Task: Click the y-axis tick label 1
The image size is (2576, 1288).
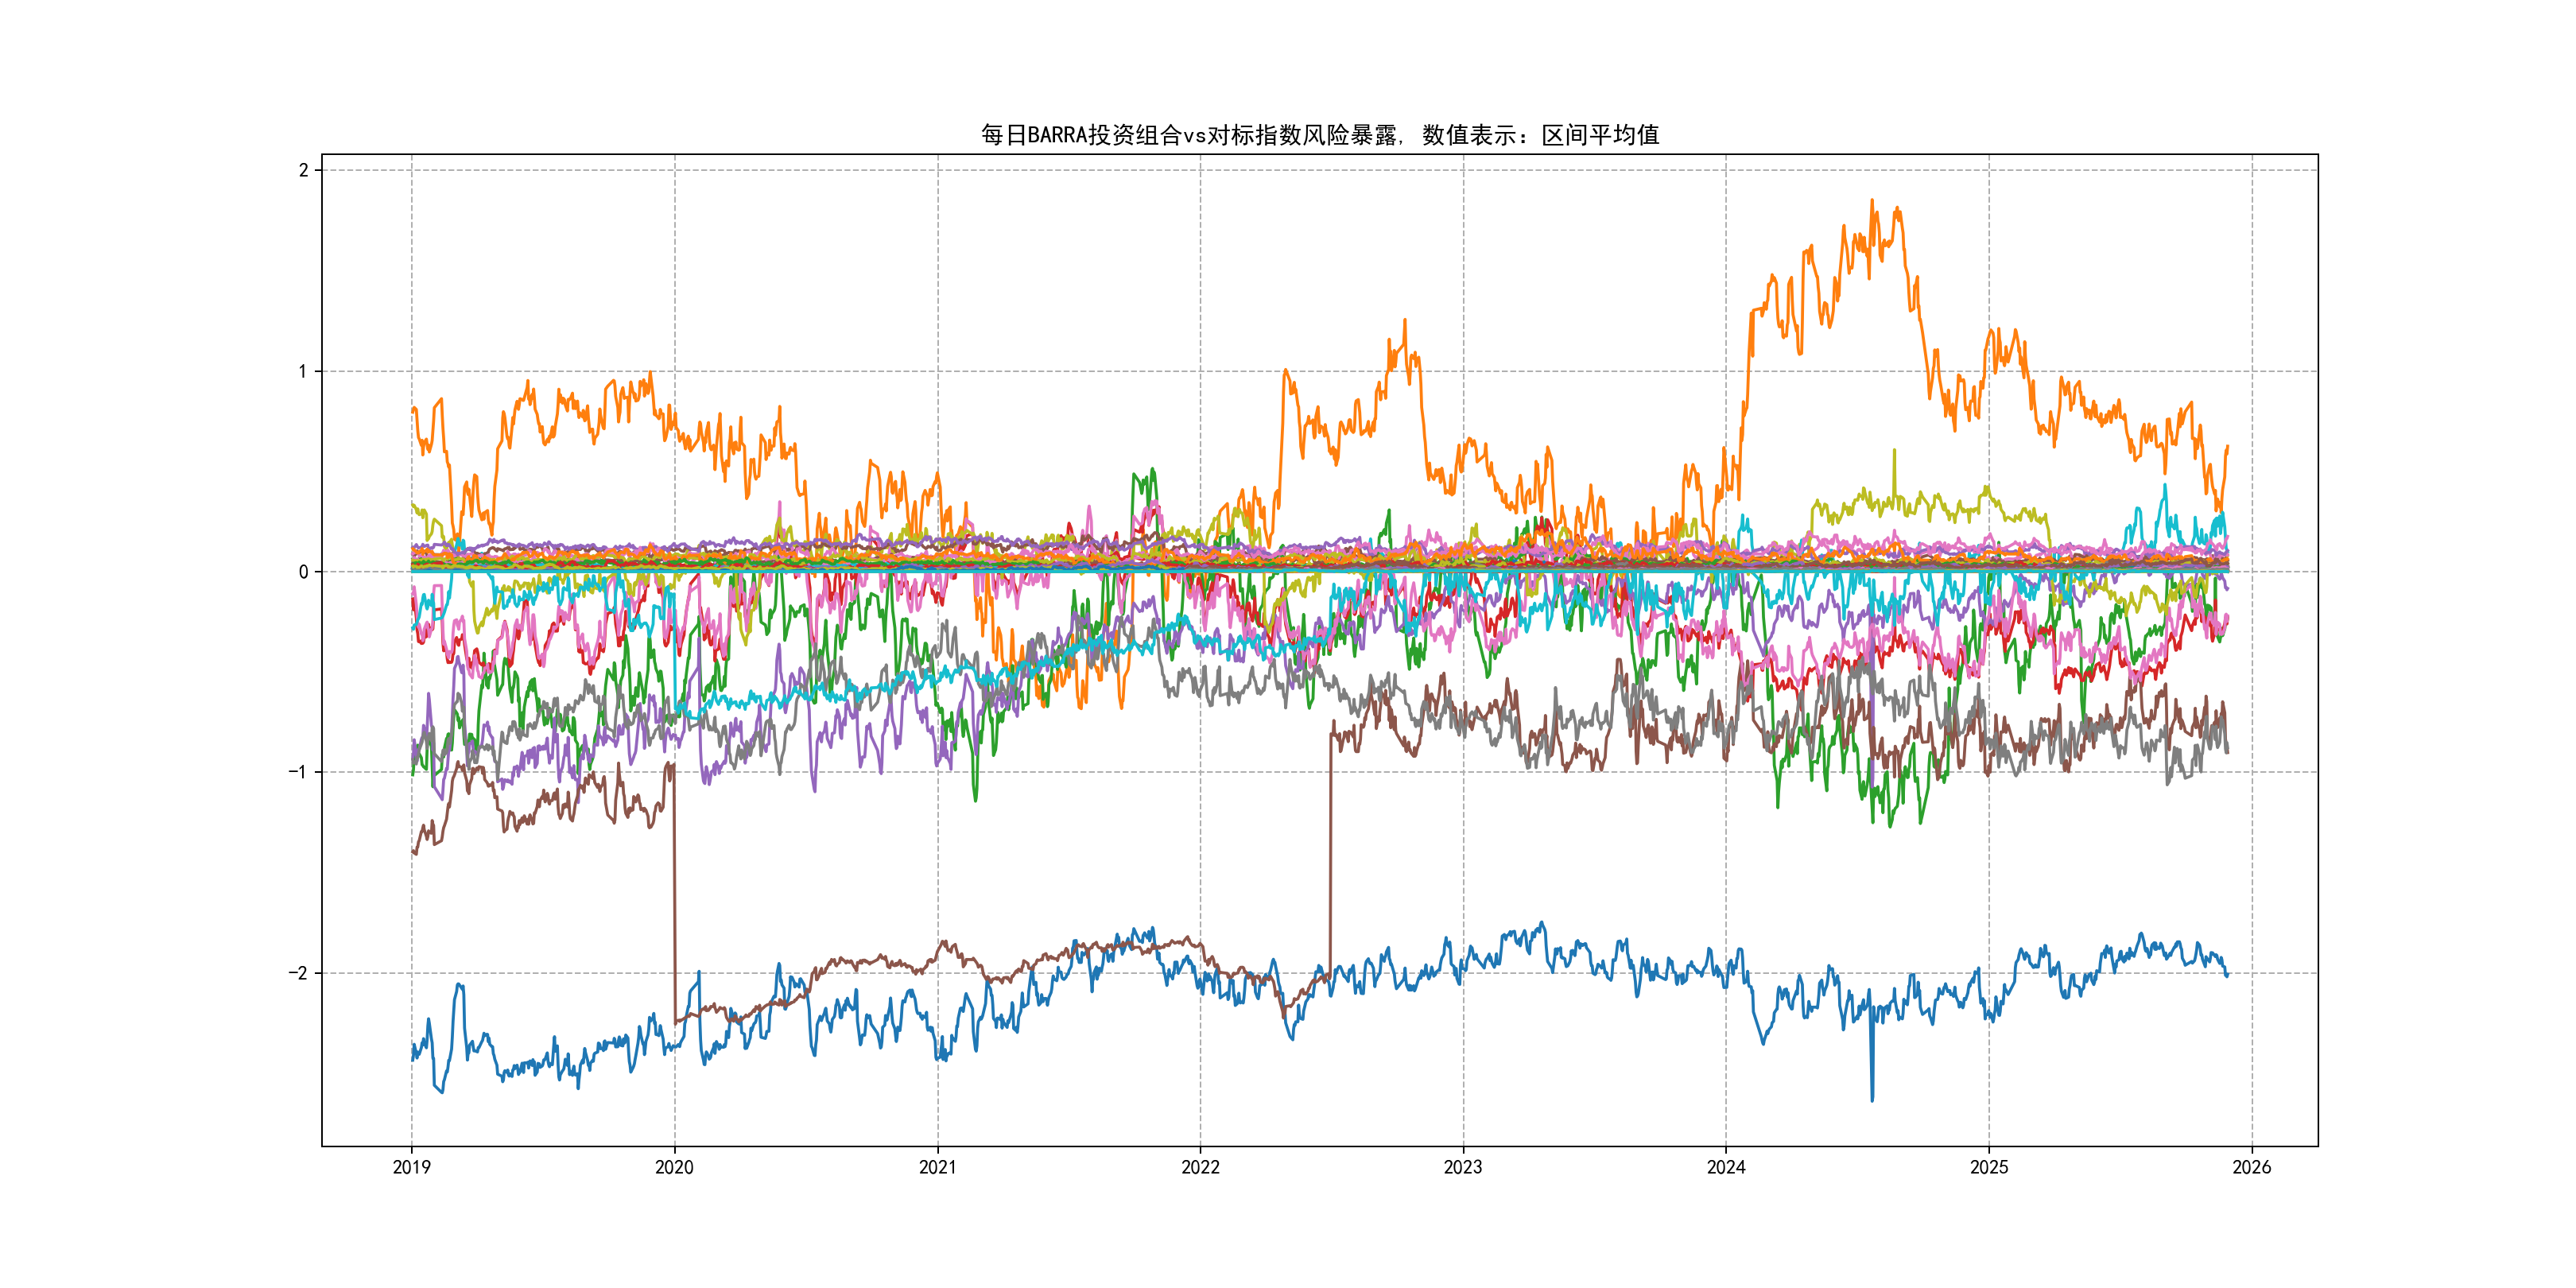Action: pos(303,371)
